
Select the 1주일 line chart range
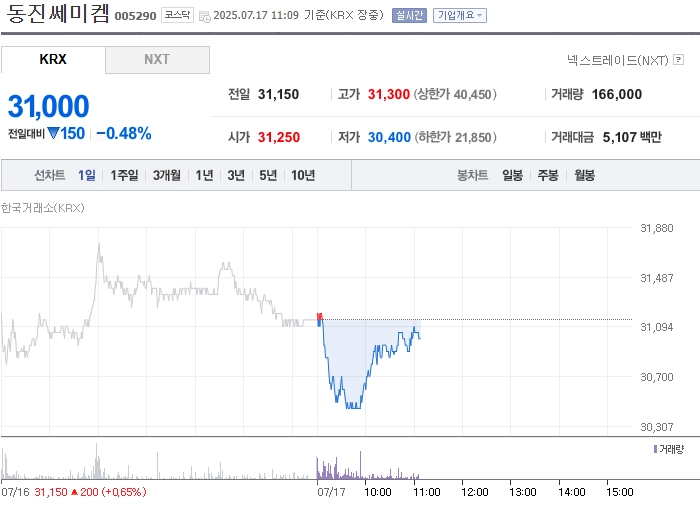(124, 175)
